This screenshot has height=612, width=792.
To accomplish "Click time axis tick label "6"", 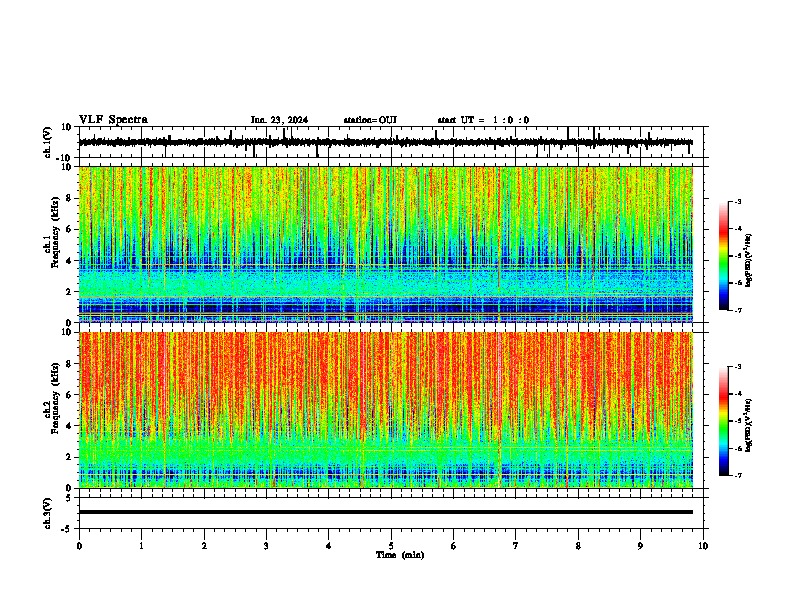I will (454, 546).
